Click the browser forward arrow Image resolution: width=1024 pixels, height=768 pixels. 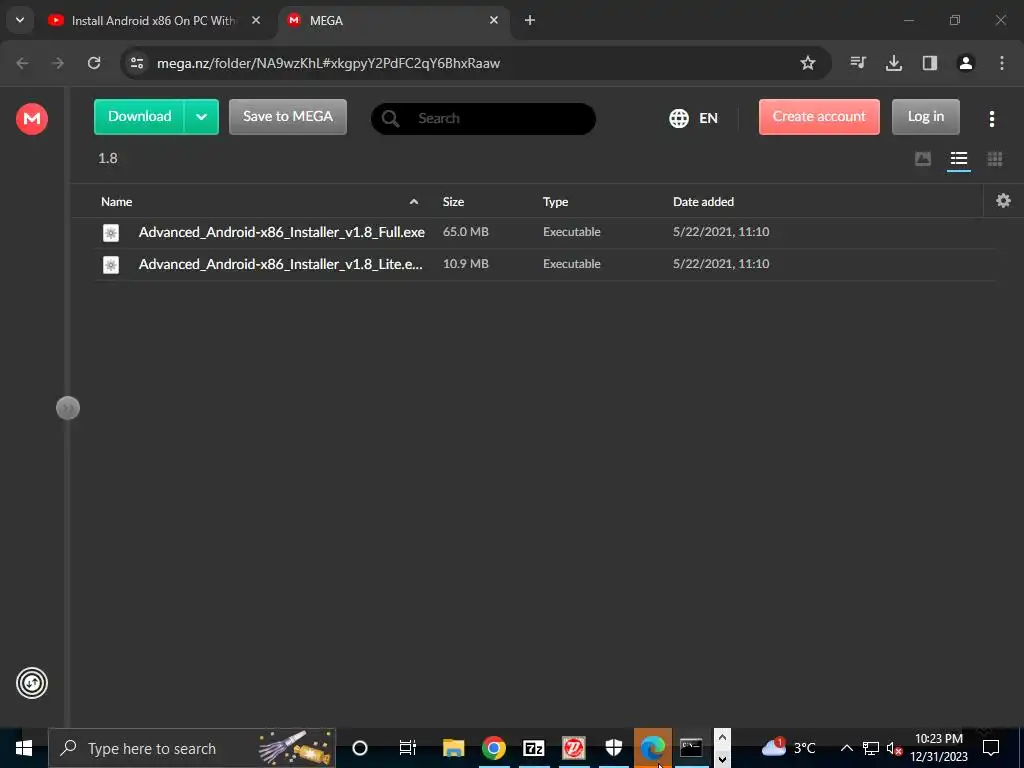click(58, 63)
